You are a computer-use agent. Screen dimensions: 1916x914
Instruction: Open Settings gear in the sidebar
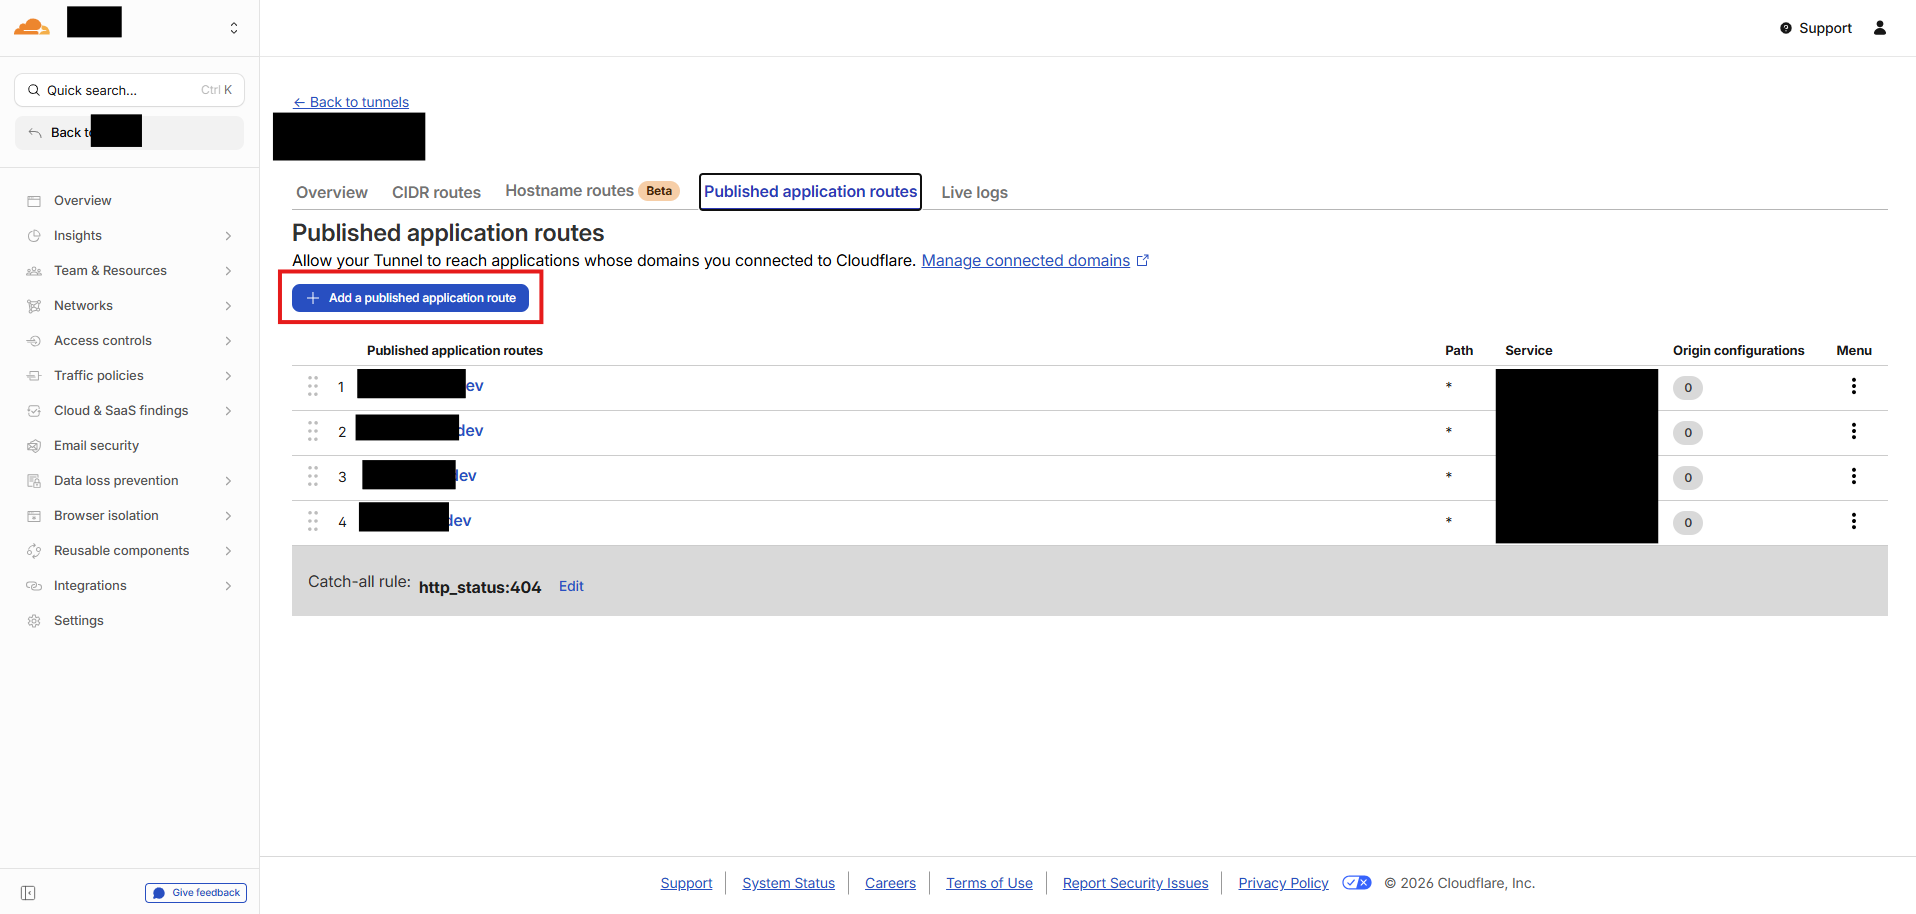(34, 621)
